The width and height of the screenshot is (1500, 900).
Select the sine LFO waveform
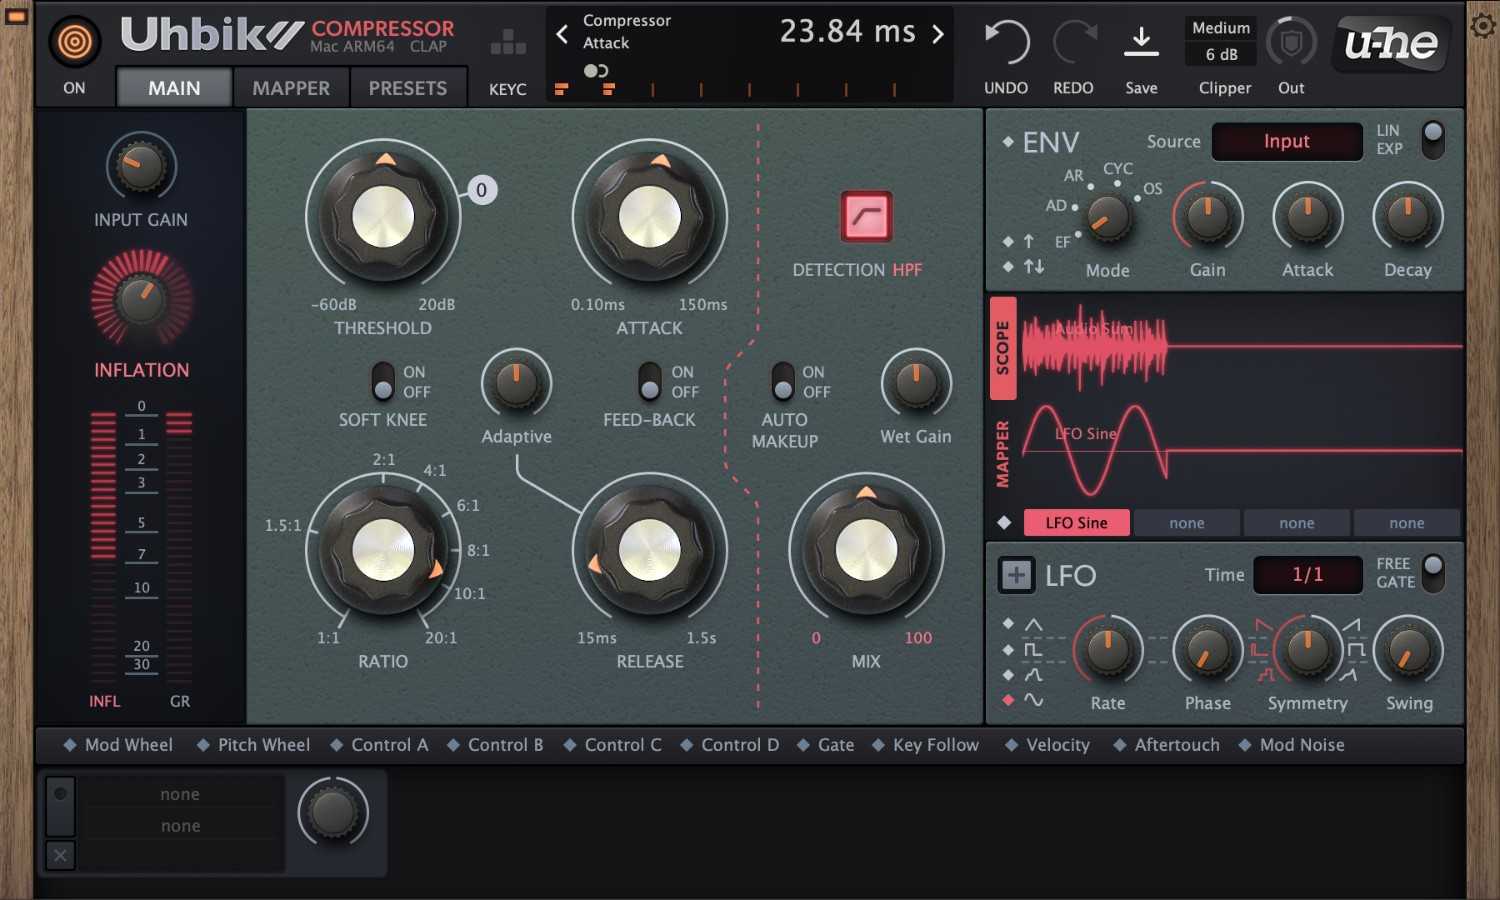1035,701
